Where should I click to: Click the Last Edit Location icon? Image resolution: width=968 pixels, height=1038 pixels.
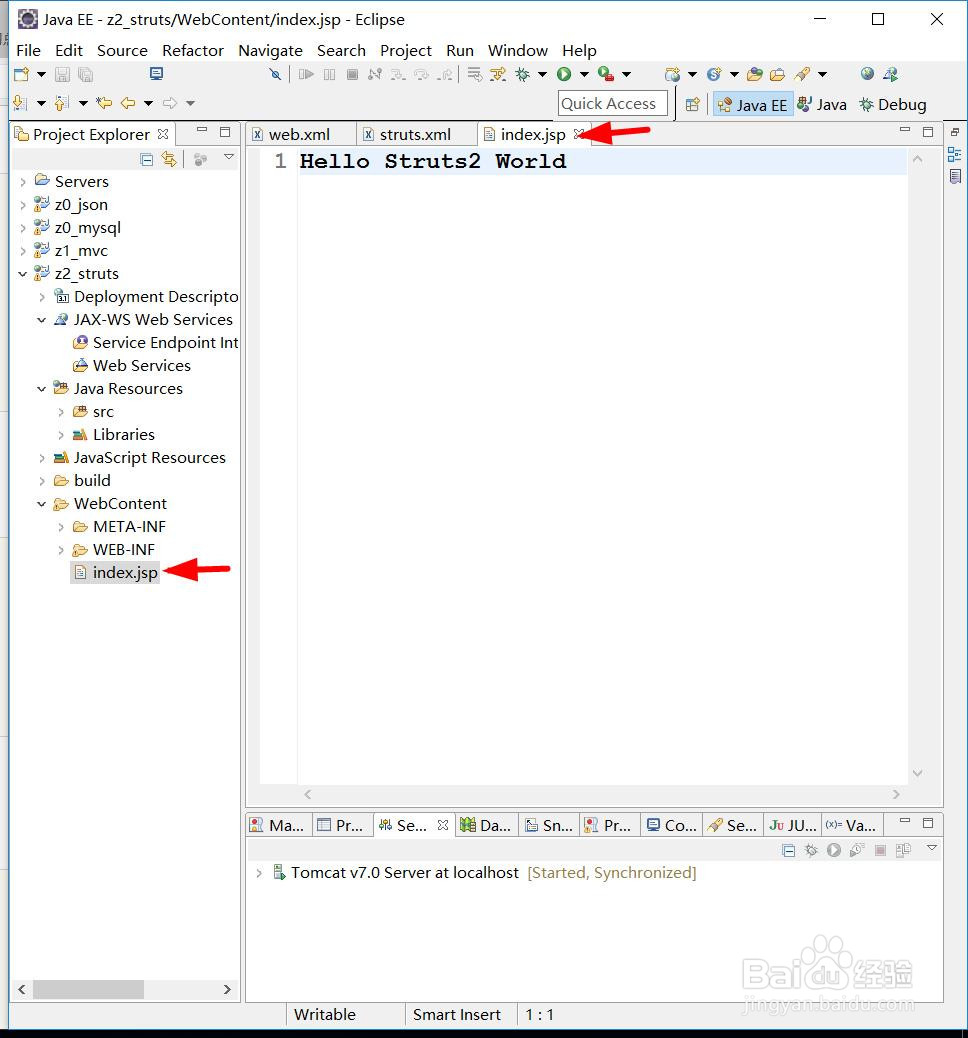(104, 103)
